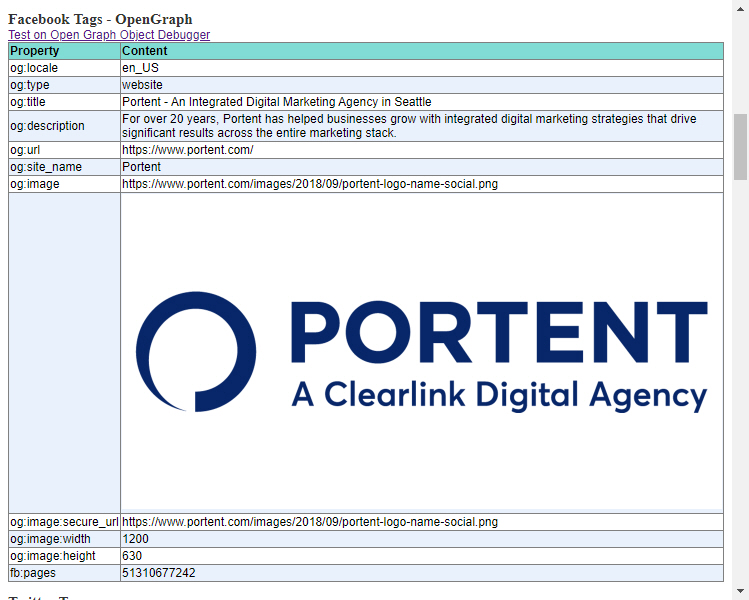
Task: Click the og:site_name property cell
Action: coord(64,167)
